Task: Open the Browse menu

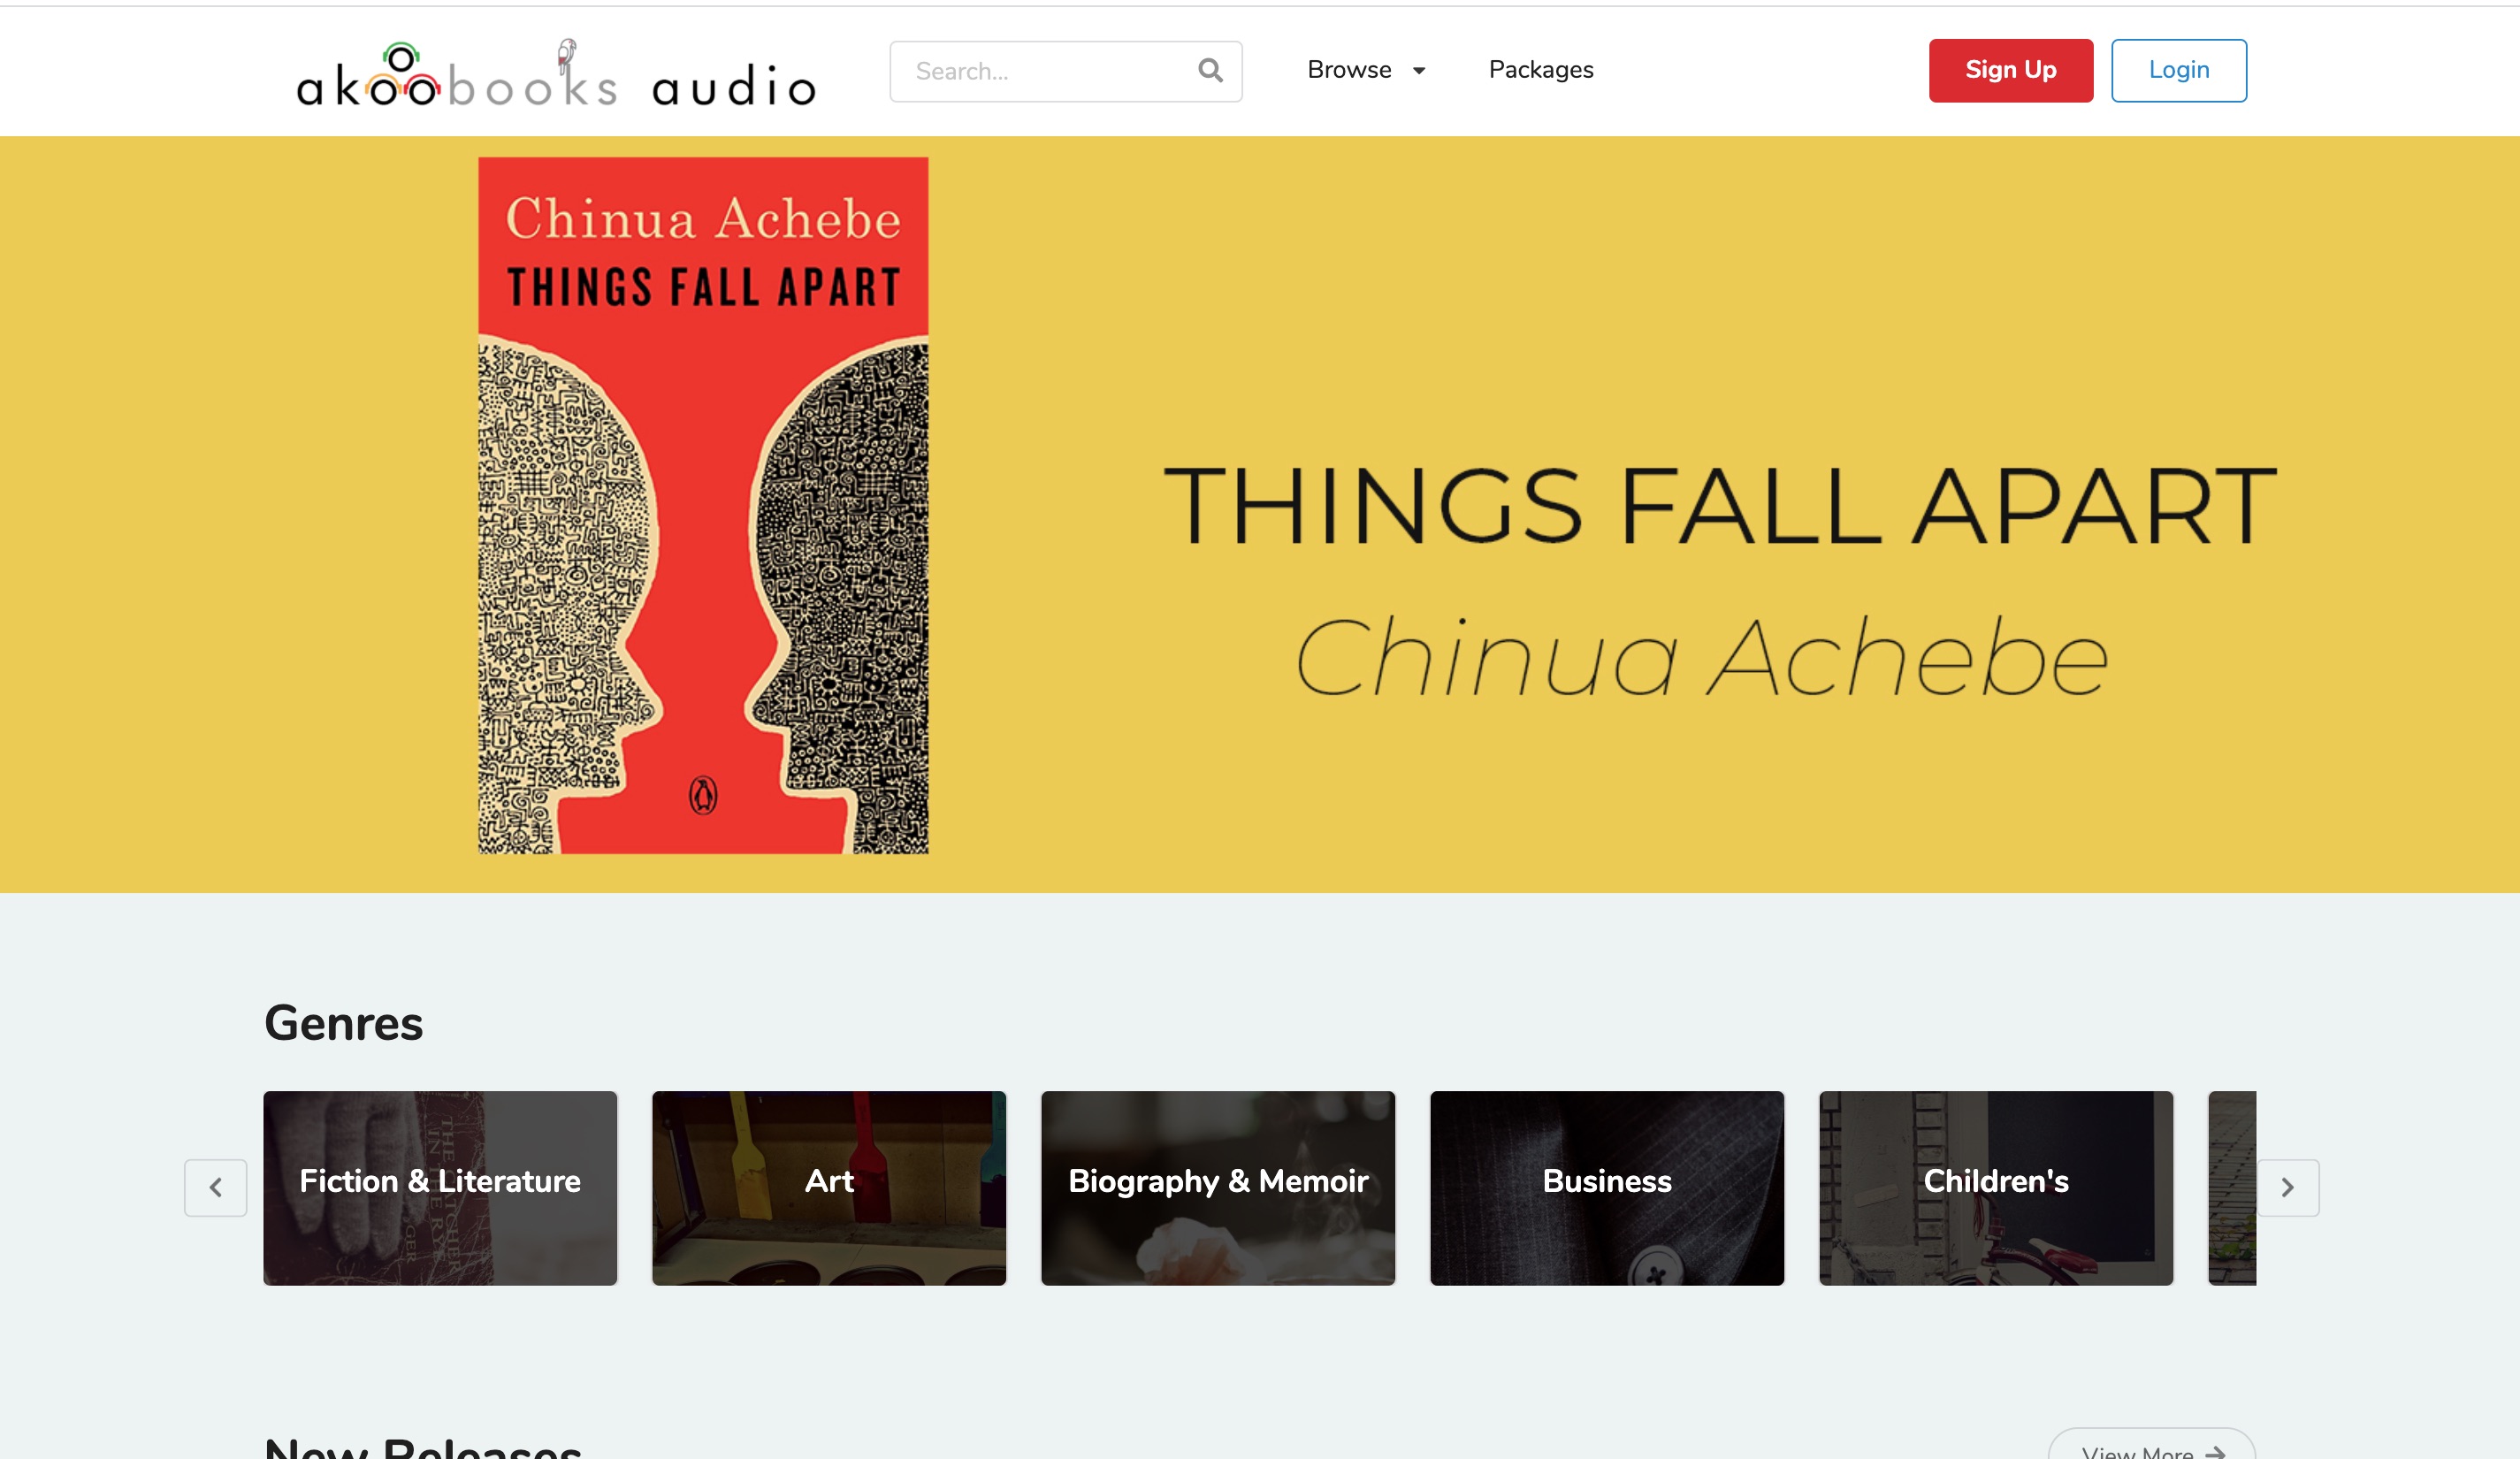Action: (x=1366, y=70)
